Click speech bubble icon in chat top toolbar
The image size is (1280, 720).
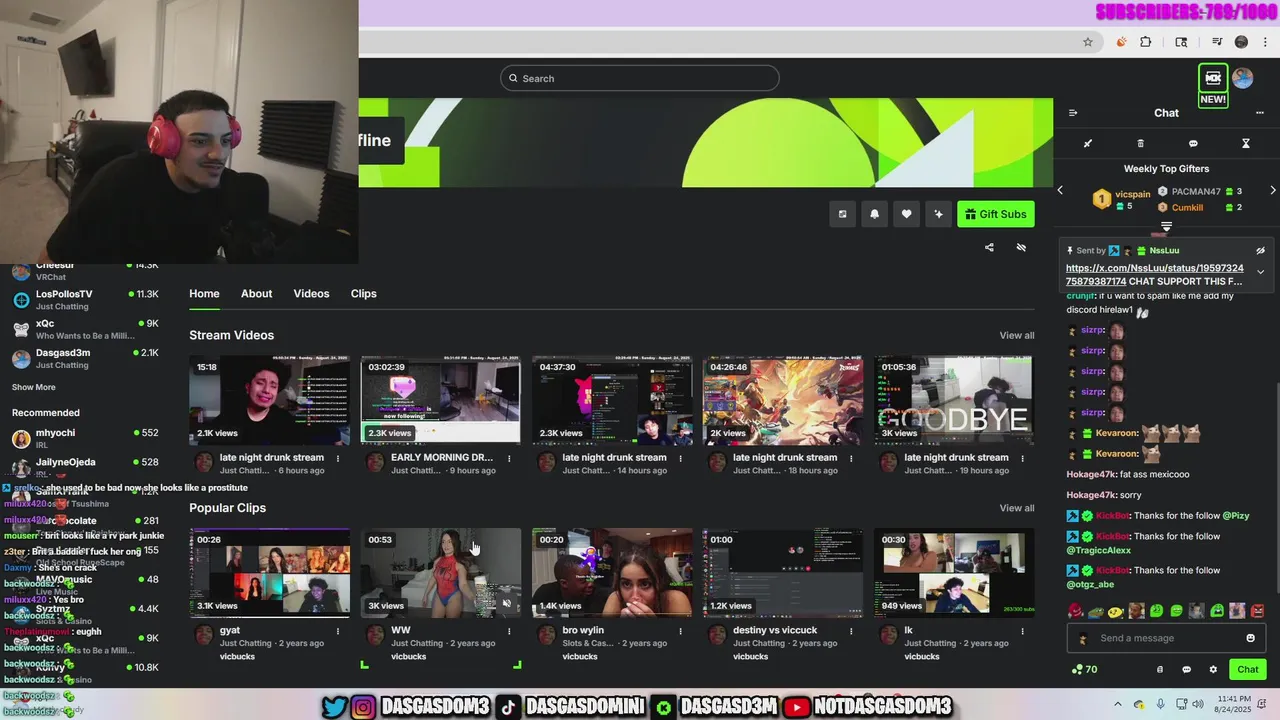(x=1193, y=144)
